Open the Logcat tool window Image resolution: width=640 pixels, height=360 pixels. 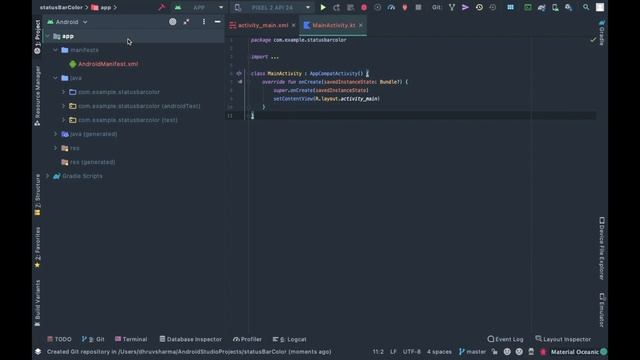click(289, 339)
